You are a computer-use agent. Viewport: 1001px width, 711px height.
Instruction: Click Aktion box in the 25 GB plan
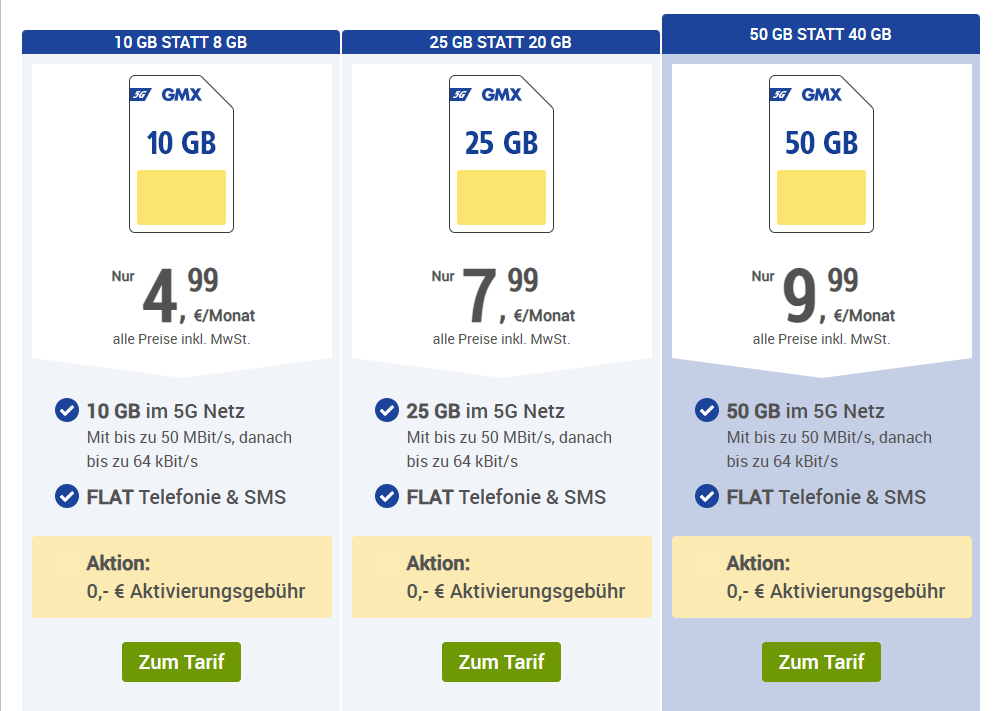501,577
